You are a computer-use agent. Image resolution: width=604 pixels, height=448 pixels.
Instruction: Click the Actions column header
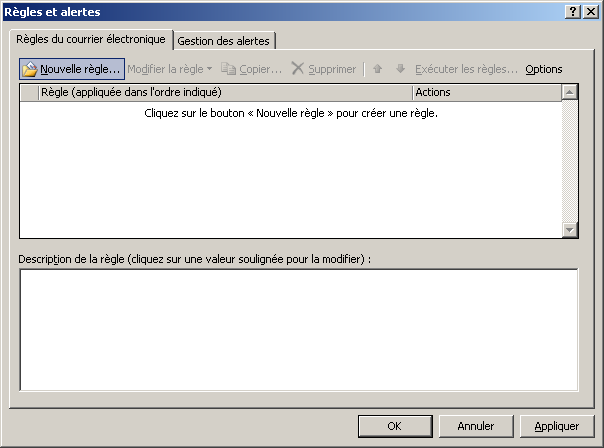[487, 92]
